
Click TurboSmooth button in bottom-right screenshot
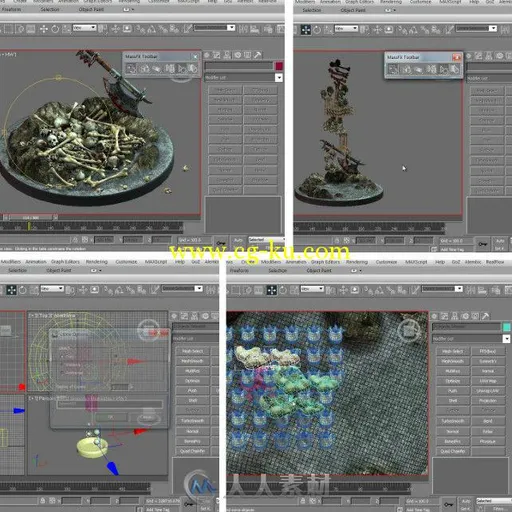(x=453, y=421)
